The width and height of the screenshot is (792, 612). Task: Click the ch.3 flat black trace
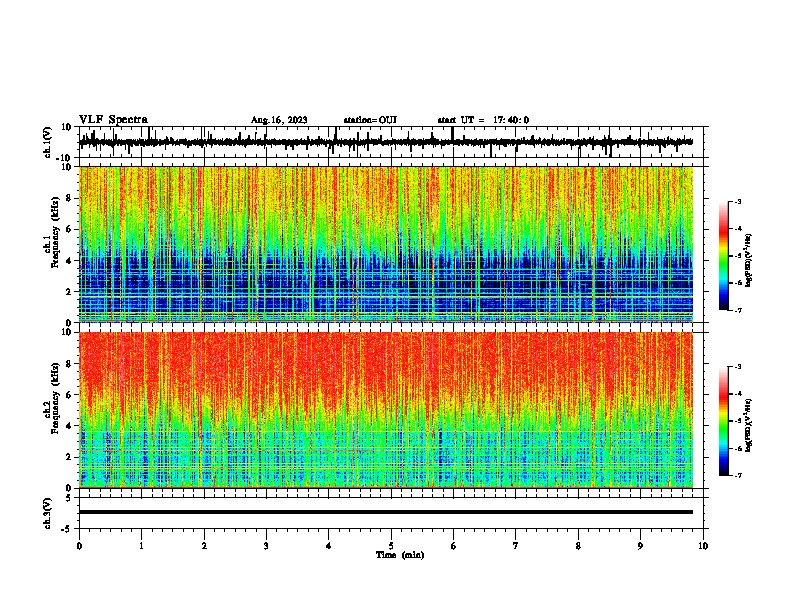click(385, 512)
